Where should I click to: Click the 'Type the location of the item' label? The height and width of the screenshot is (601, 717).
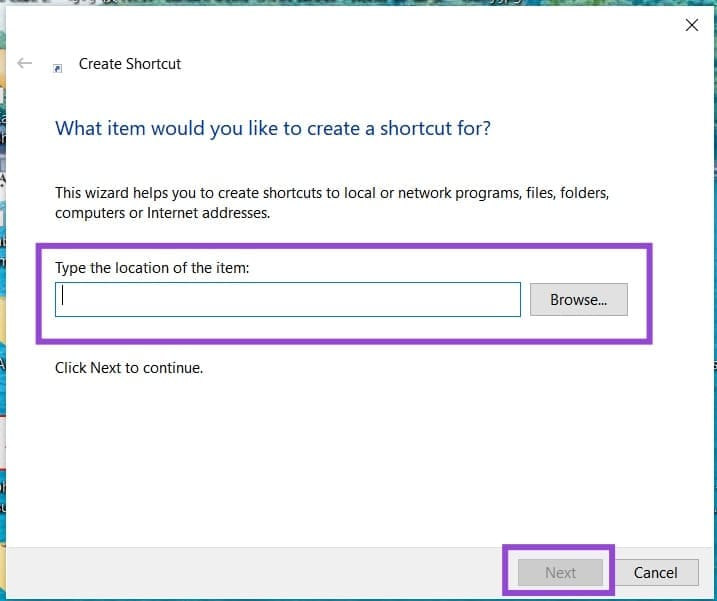152,268
